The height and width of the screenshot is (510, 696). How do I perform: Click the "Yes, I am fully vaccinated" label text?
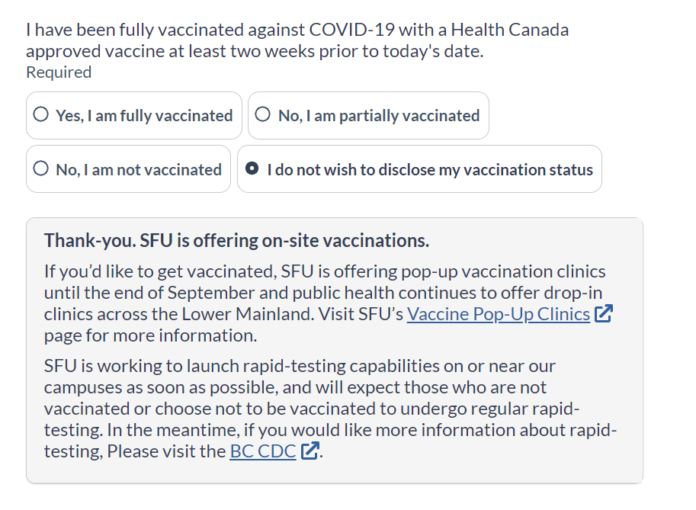(144, 115)
